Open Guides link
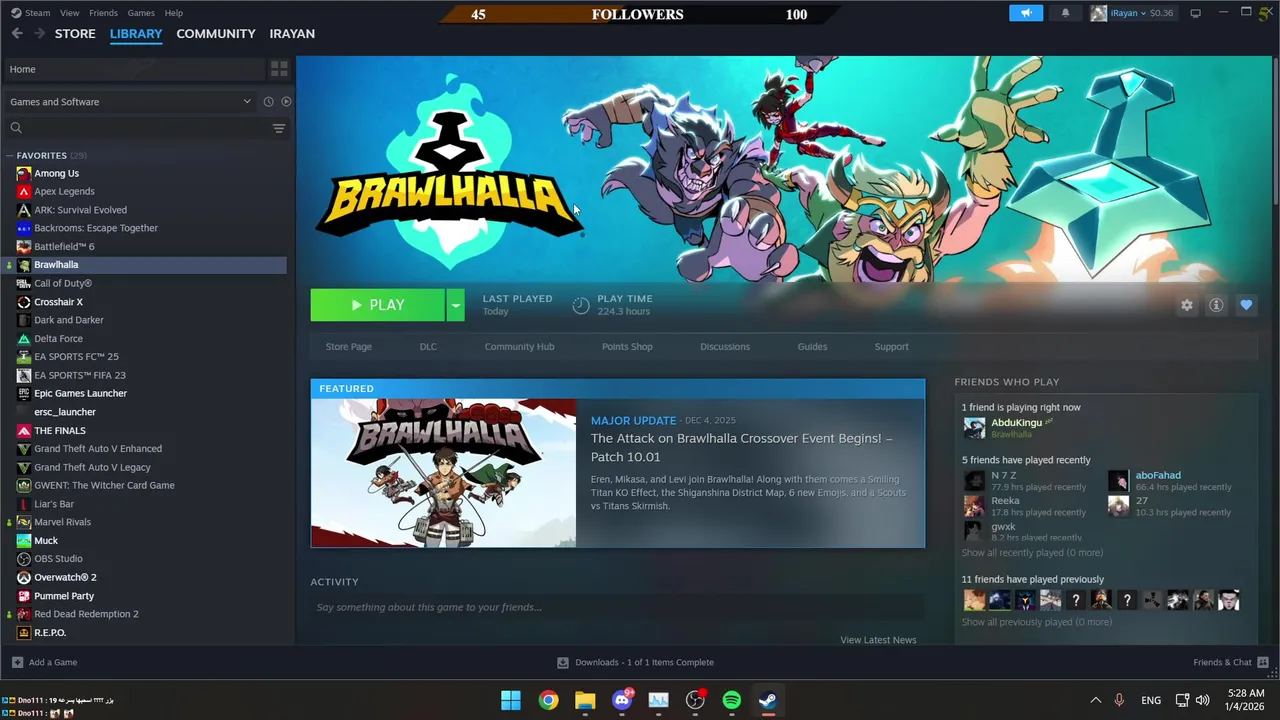This screenshot has height=720, width=1280. [812, 347]
